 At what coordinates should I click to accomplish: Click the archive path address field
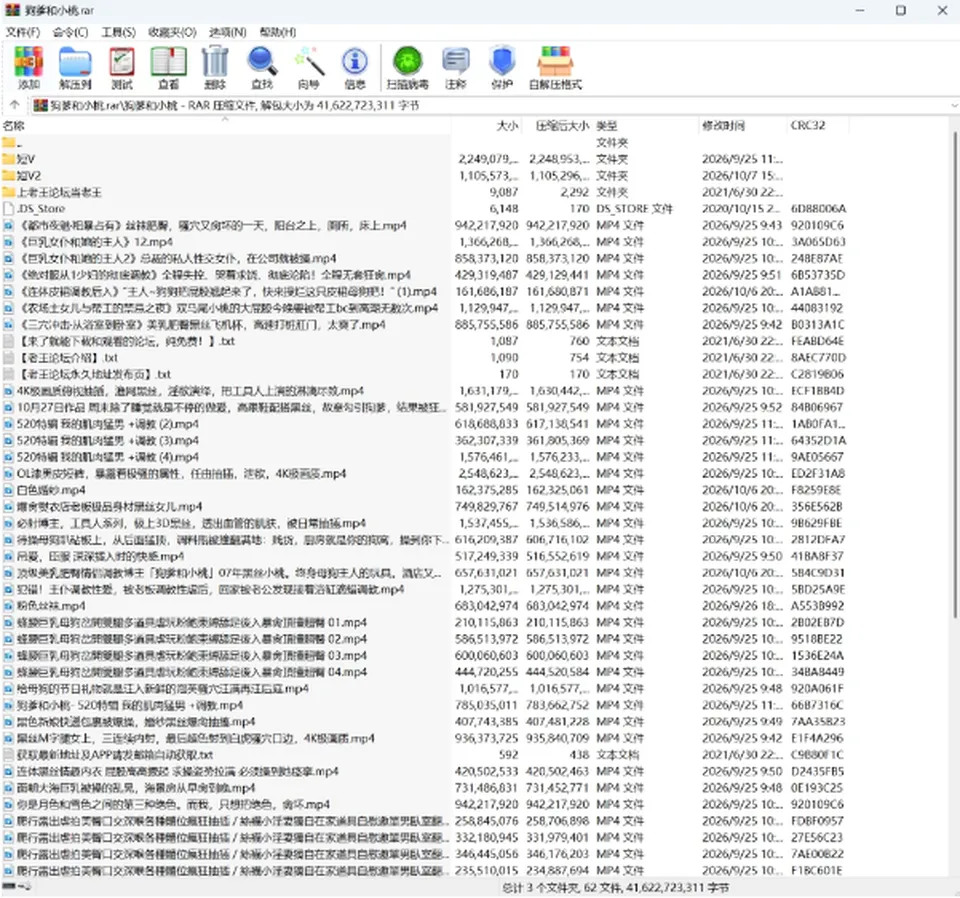pyautogui.click(x=493, y=106)
